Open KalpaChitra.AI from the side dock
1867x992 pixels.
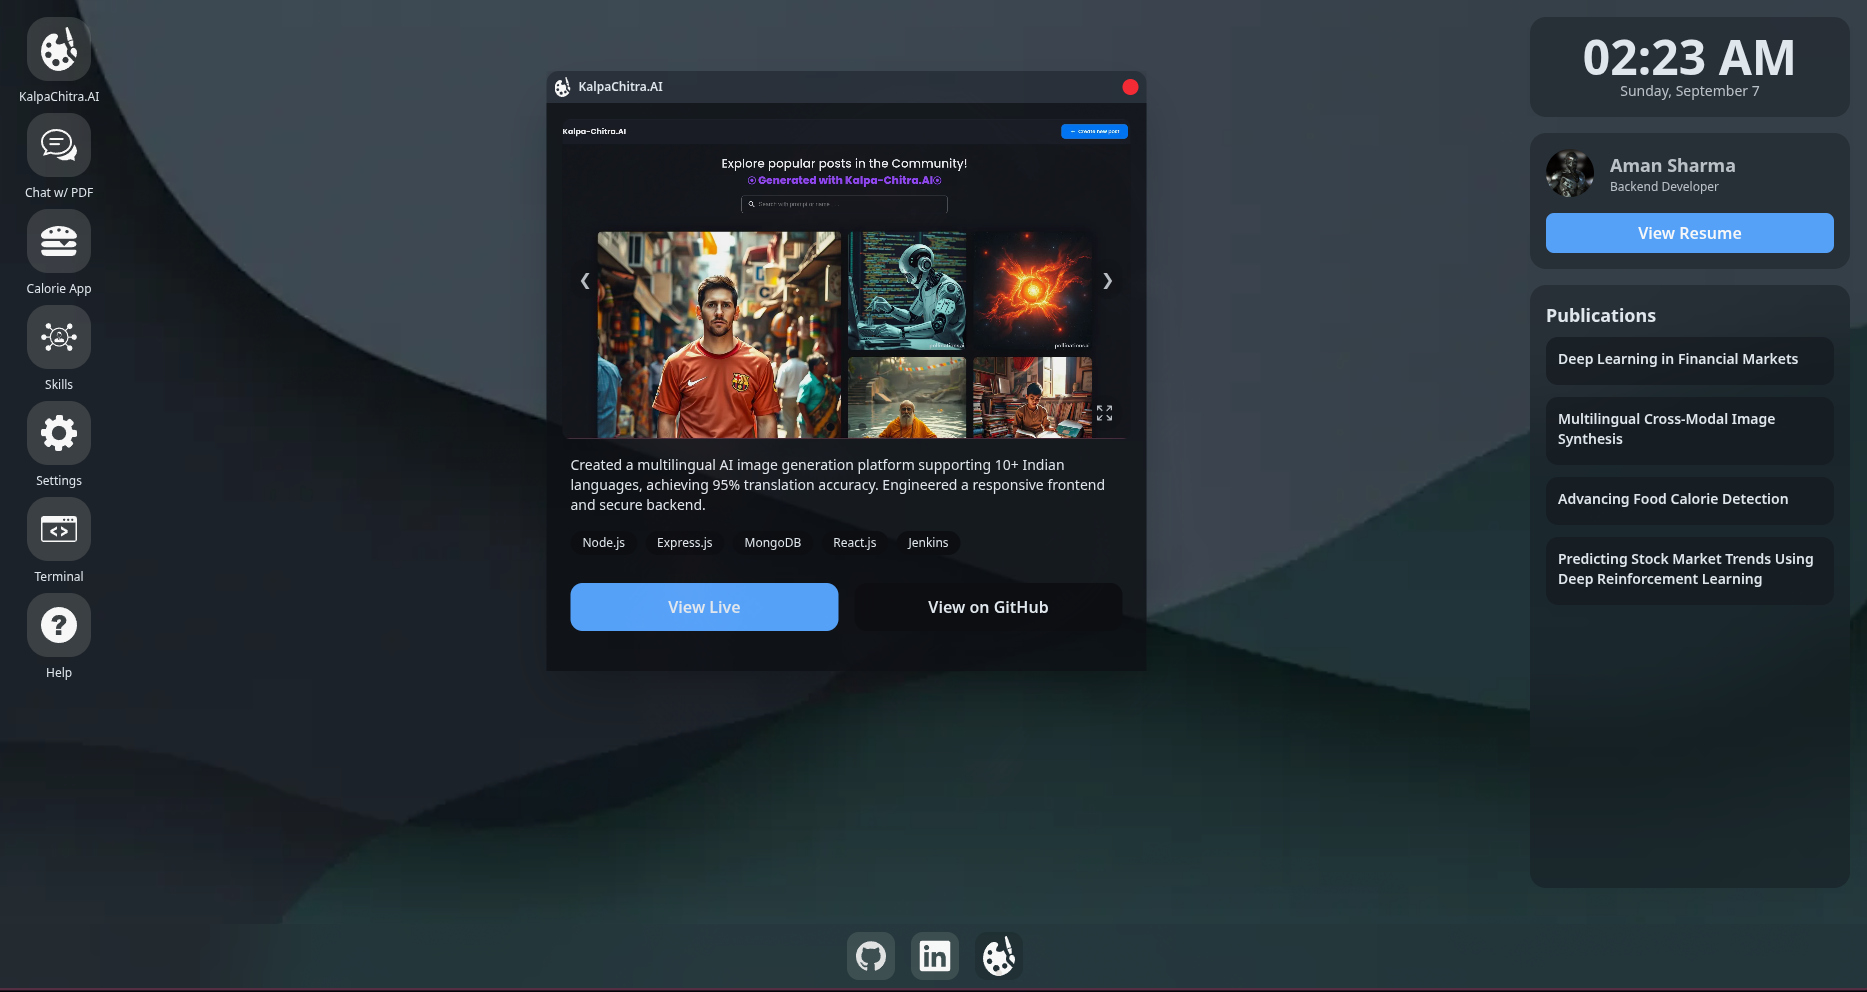(58, 48)
